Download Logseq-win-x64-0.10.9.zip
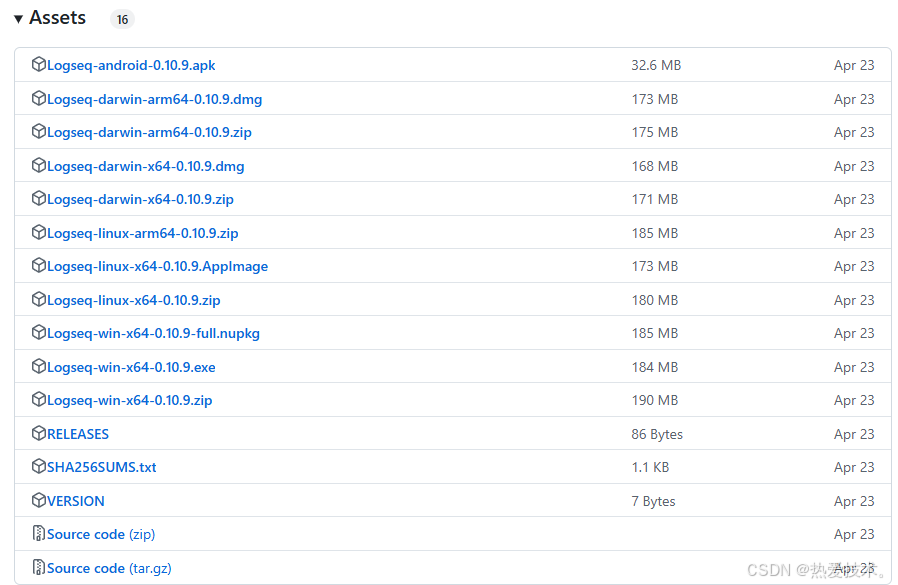Viewport: 898px width, 585px height. click(x=129, y=401)
